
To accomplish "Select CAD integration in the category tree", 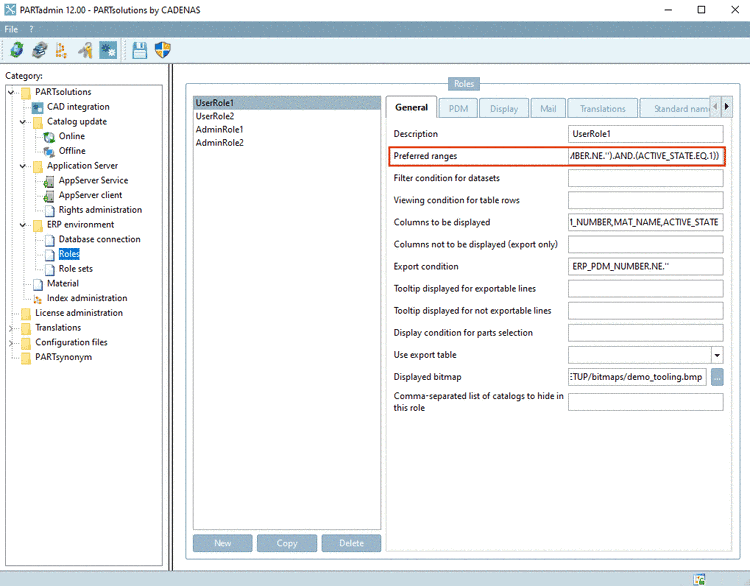I will pos(78,107).
